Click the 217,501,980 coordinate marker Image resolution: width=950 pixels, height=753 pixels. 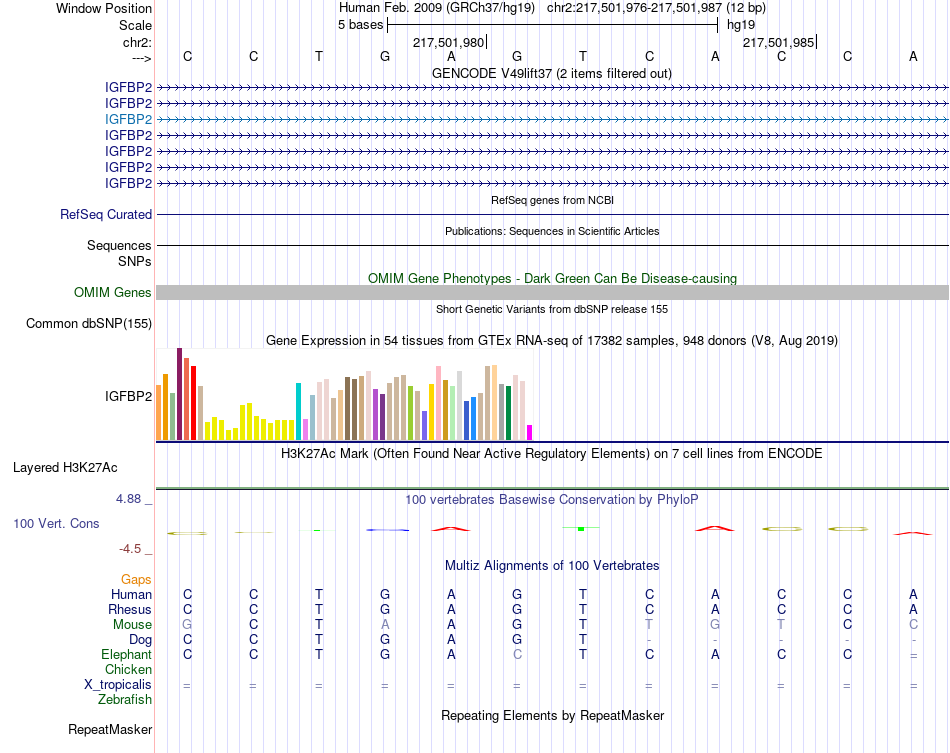tap(449, 42)
